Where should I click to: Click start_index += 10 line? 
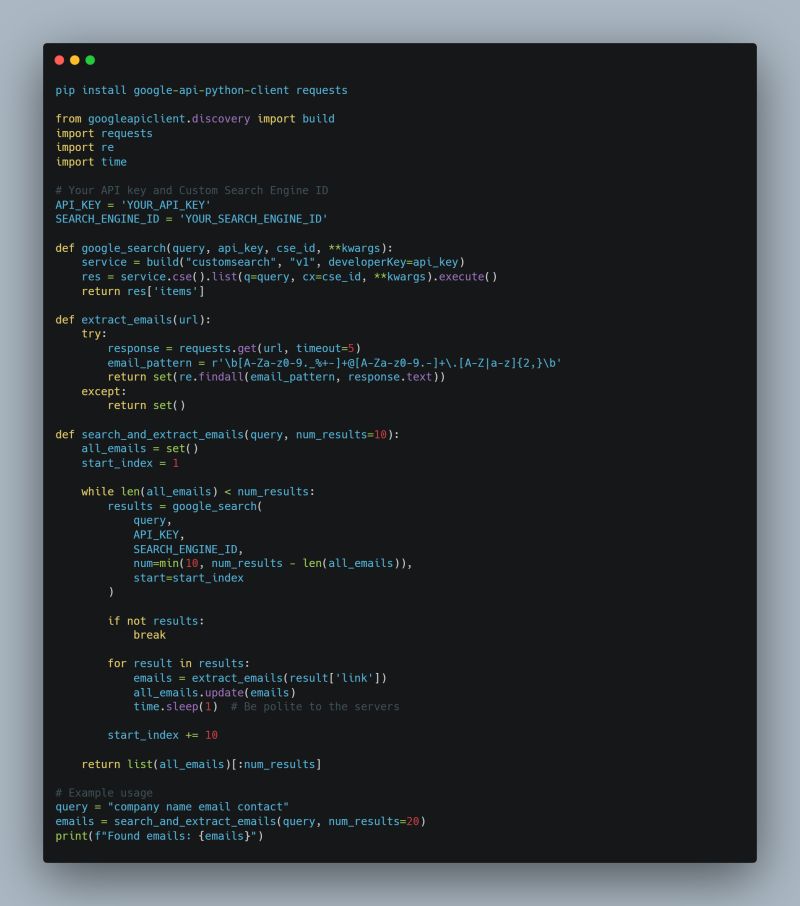[163, 735]
